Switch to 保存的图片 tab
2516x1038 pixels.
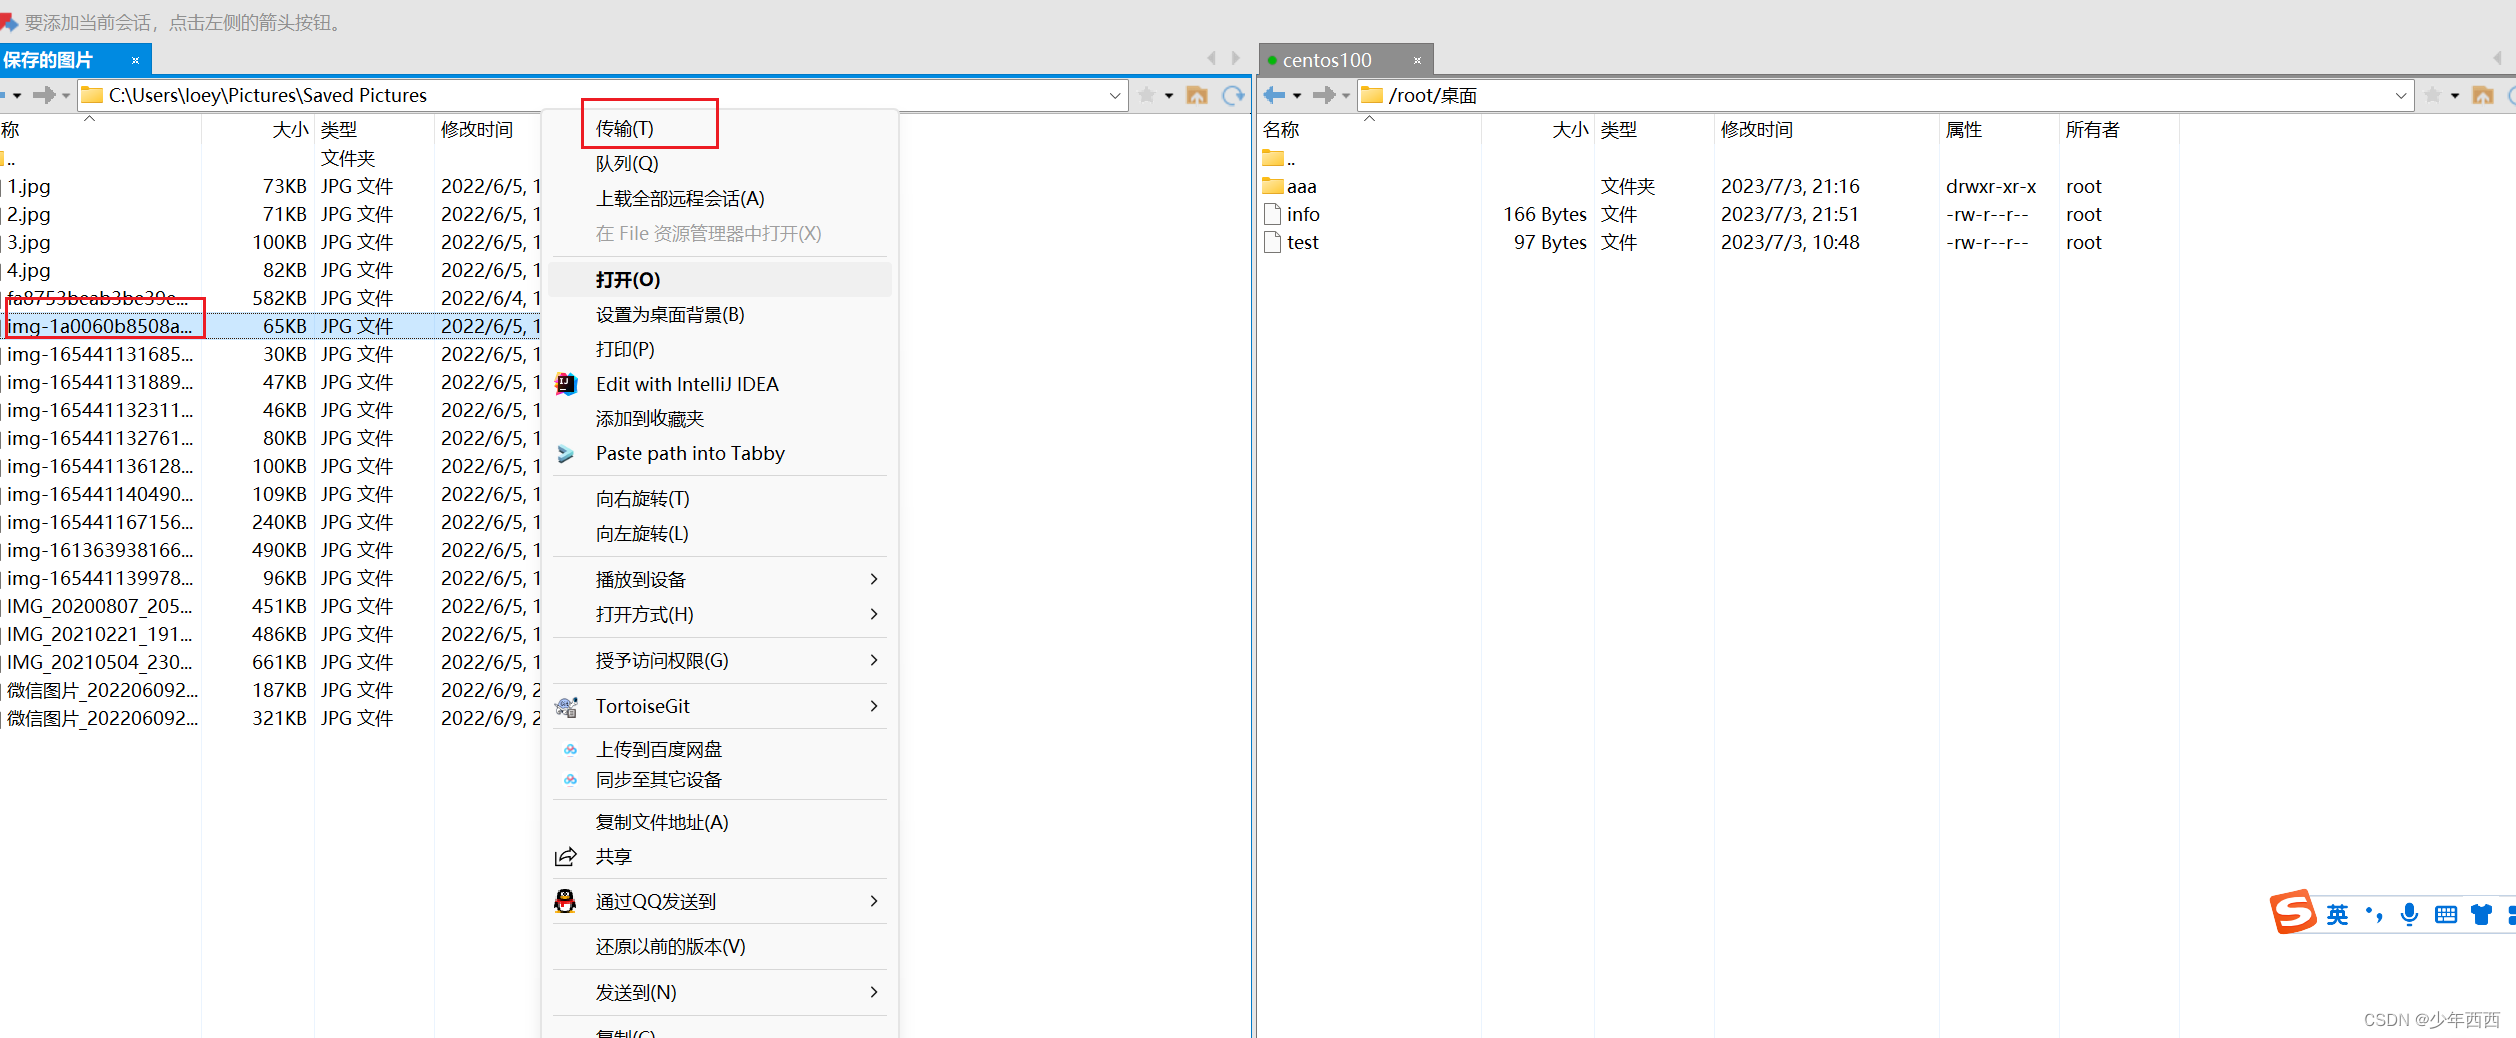click(75, 60)
